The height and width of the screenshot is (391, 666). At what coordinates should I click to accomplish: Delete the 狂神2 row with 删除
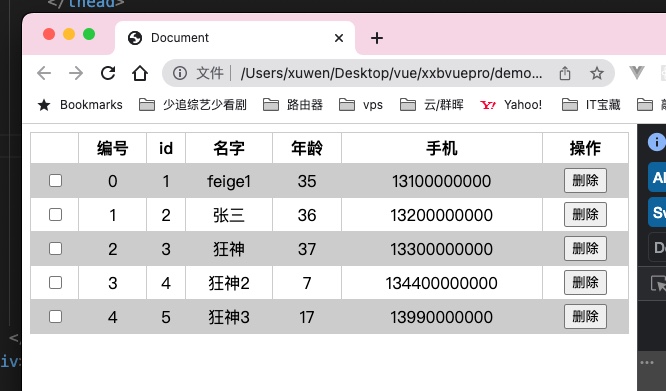pos(585,282)
